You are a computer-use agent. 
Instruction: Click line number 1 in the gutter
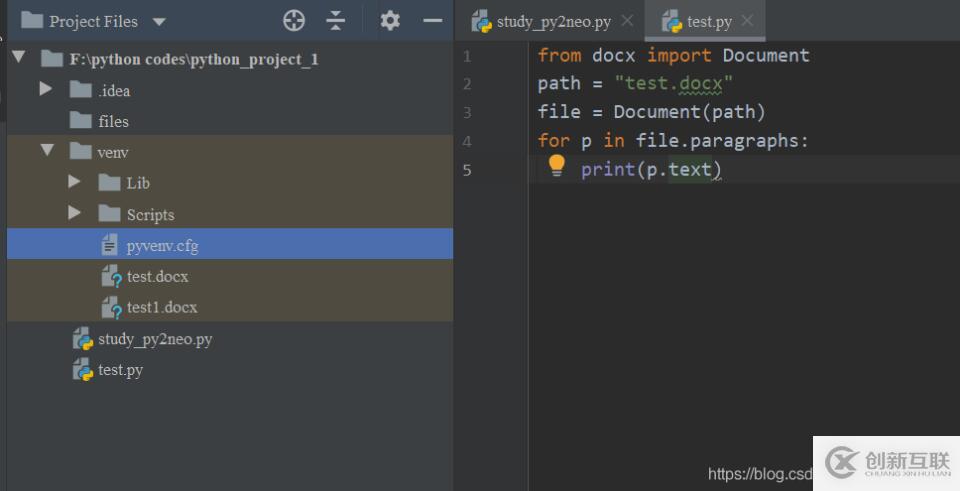tap(467, 56)
